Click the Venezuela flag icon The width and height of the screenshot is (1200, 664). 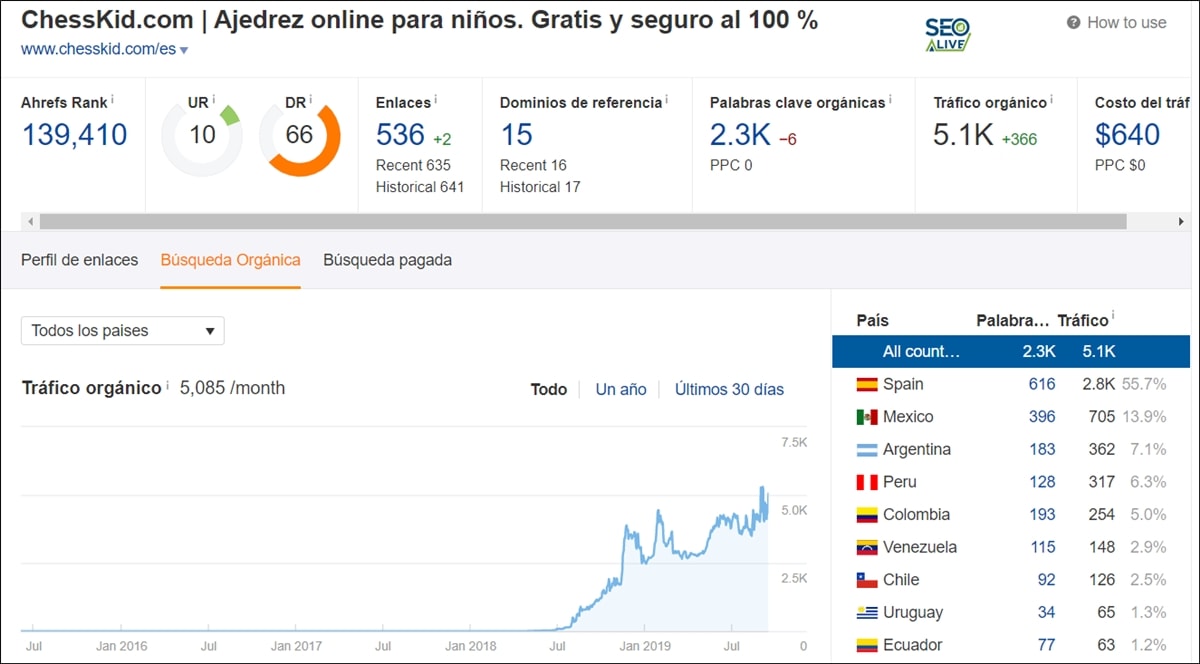point(868,547)
